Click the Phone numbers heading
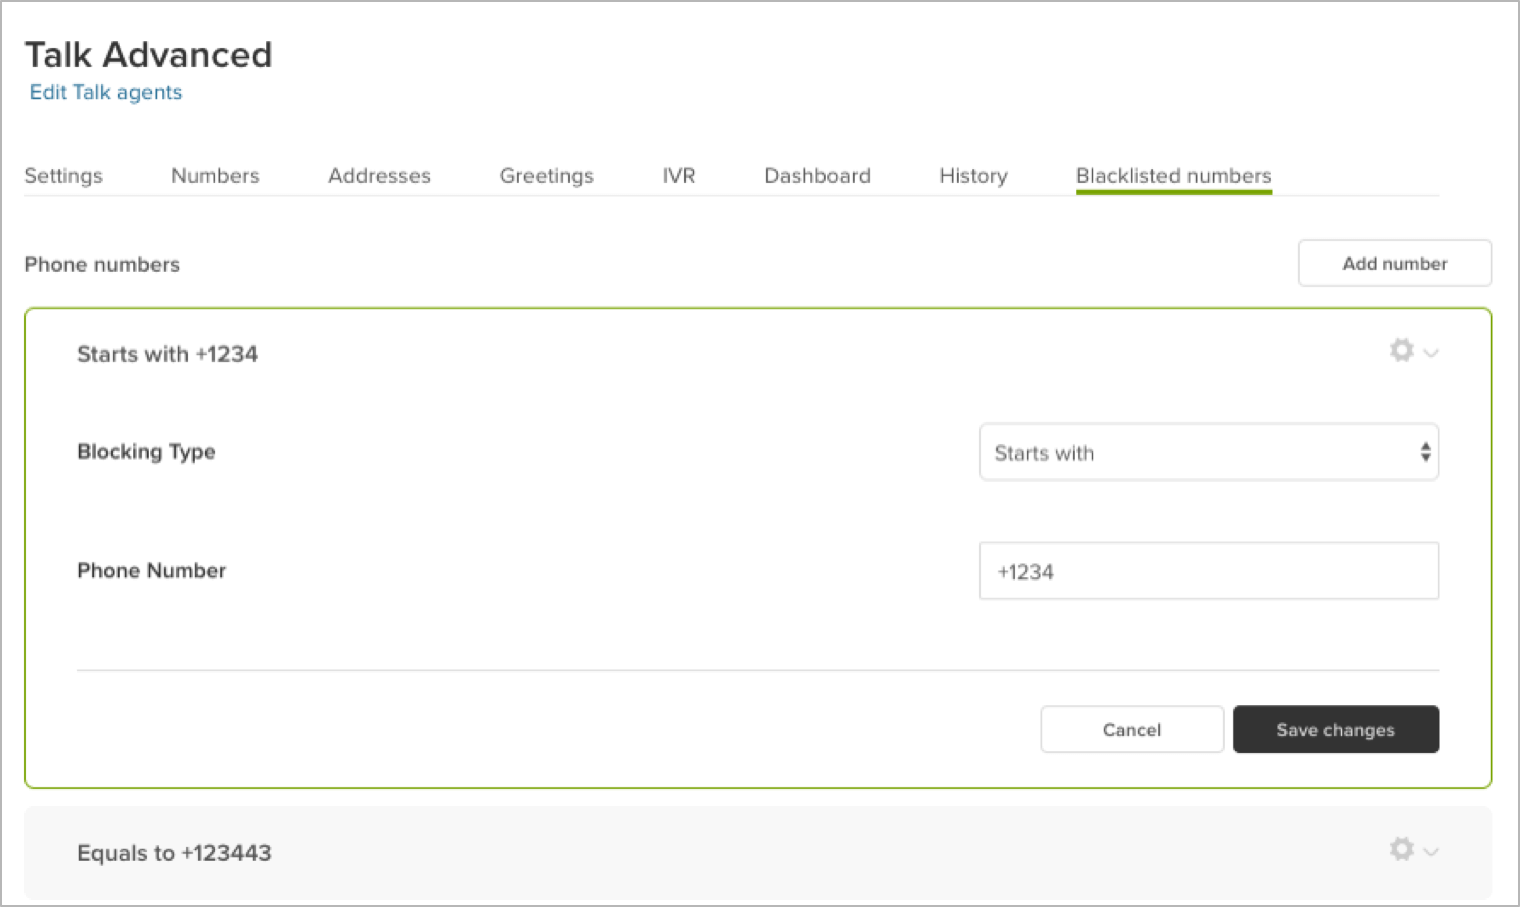This screenshot has width=1520, height=907. [x=102, y=264]
